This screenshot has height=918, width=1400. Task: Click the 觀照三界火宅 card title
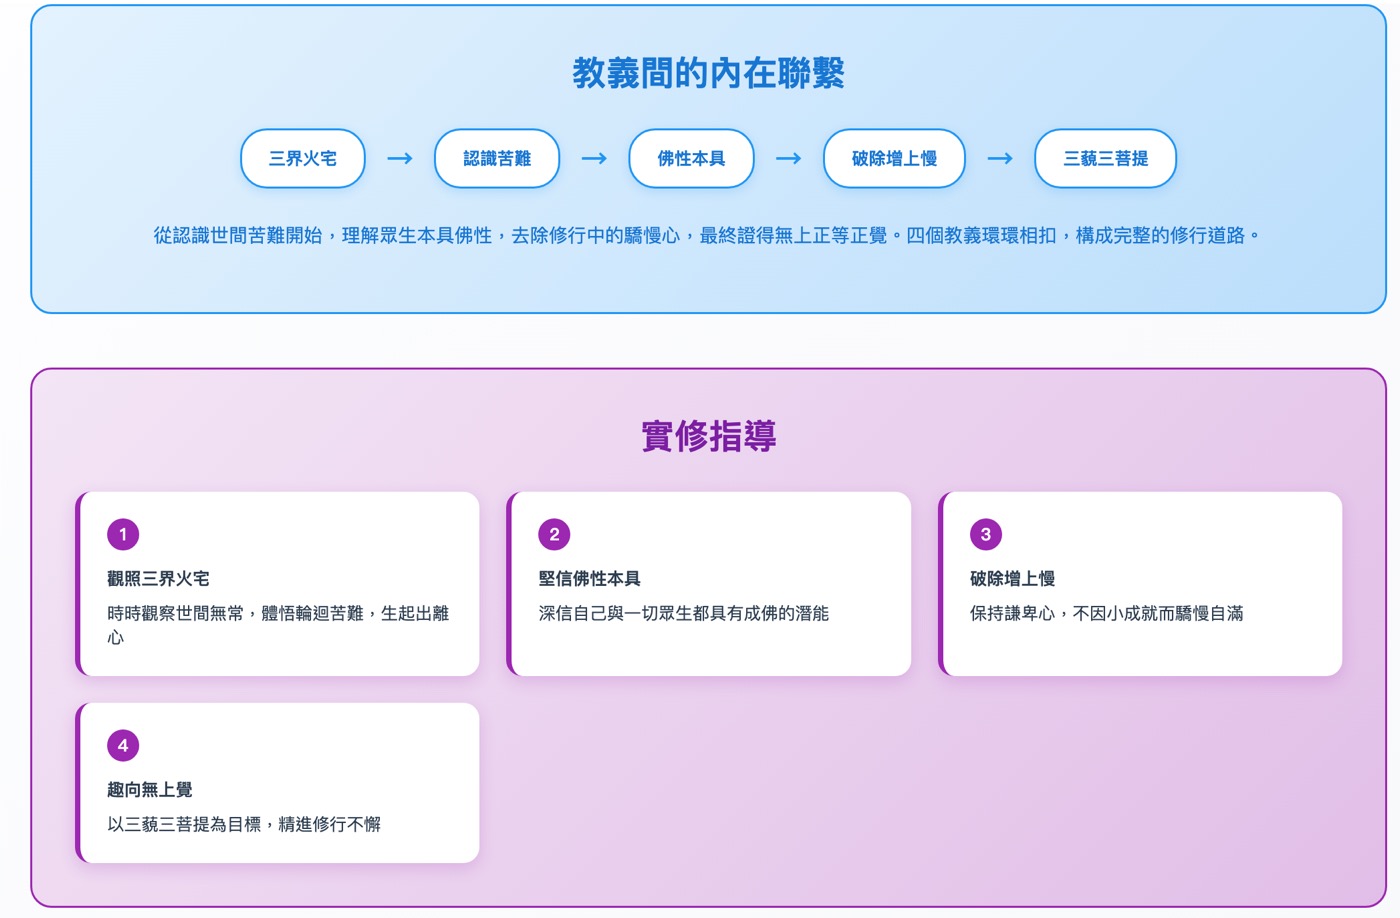click(158, 578)
